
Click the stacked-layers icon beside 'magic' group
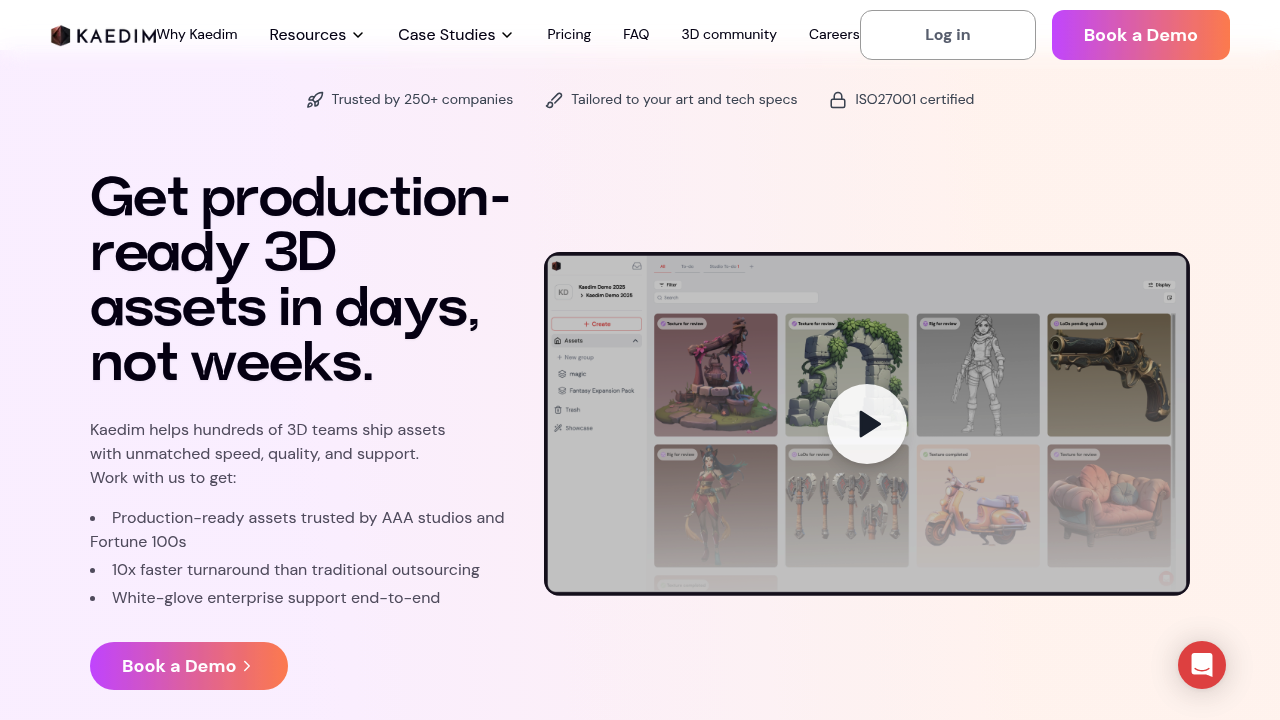(x=562, y=374)
